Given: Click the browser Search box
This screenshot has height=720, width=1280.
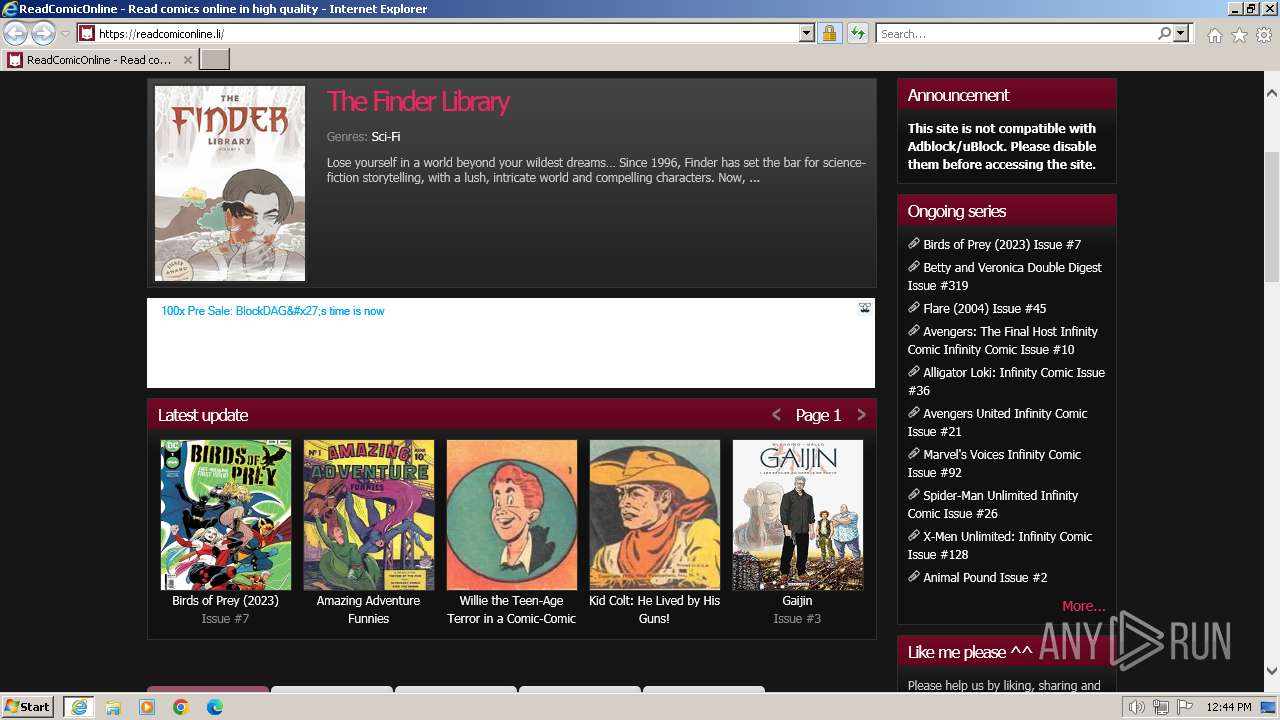Looking at the screenshot, I should point(1018,33).
